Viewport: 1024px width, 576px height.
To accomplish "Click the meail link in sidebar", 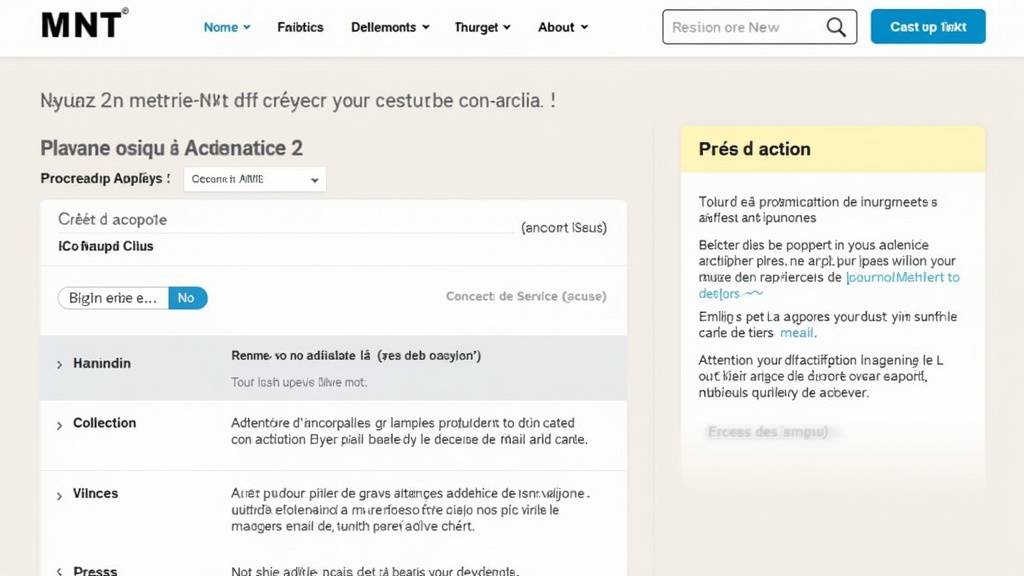I will point(797,332).
